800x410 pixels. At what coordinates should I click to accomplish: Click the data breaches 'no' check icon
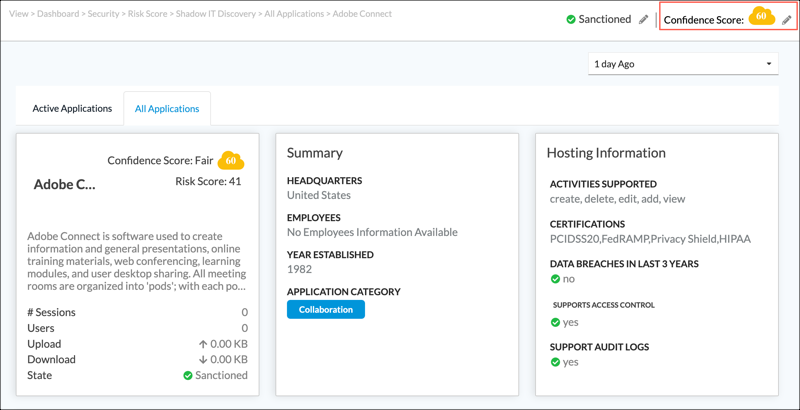[555, 279]
